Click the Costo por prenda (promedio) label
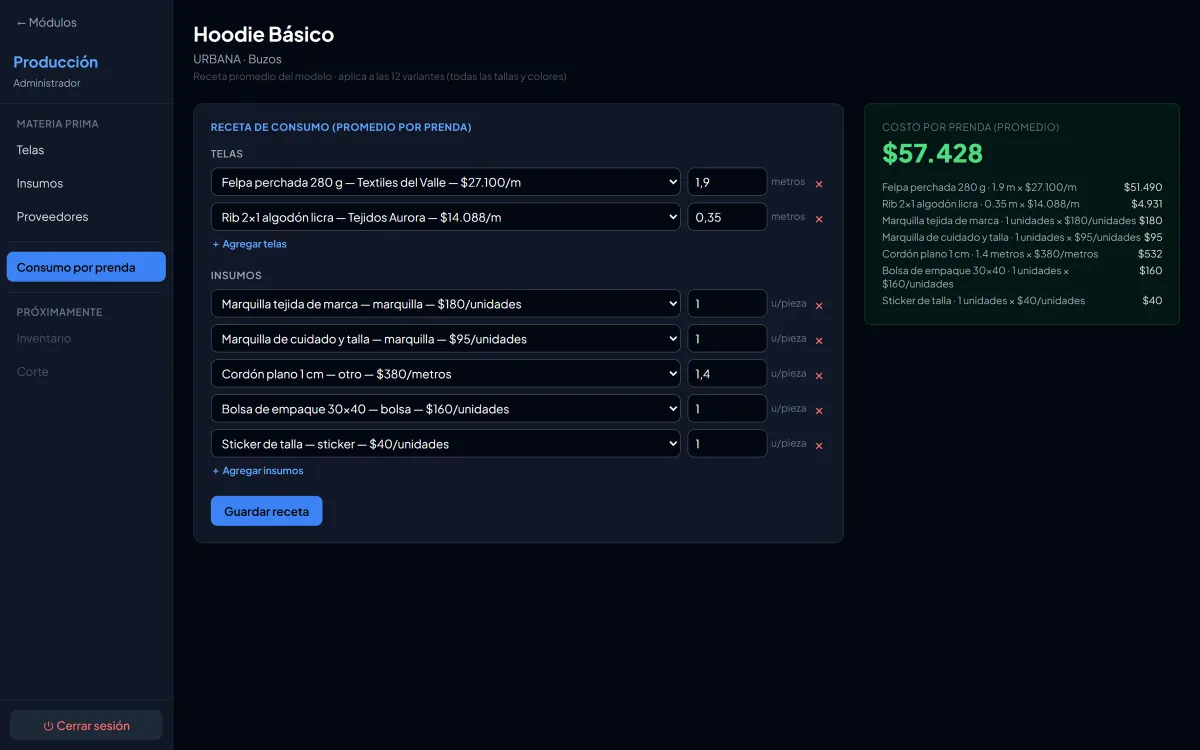Viewport: 1200px width, 750px height. 970,127
